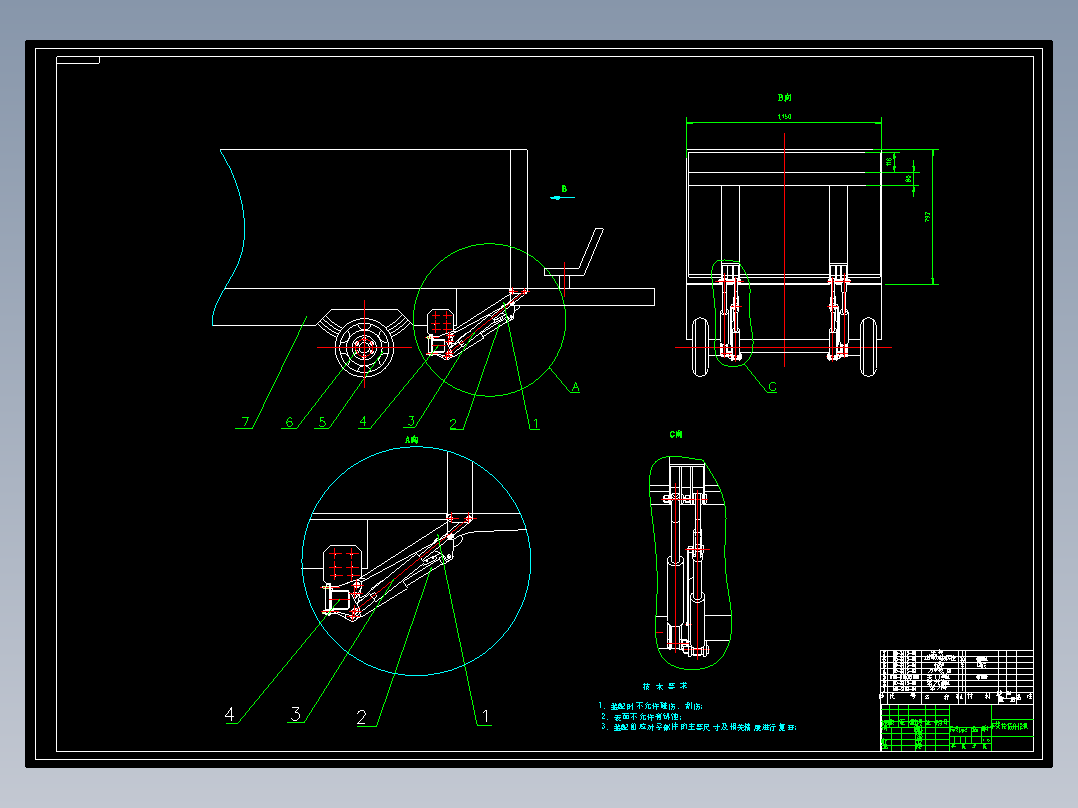
Task: Click detail callout letter C near the wheel
Action: tap(772, 387)
